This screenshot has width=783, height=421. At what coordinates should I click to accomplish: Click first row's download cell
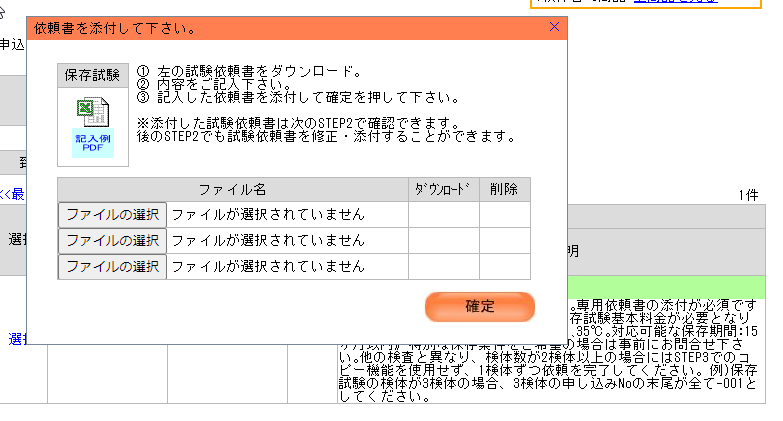[443, 214]
